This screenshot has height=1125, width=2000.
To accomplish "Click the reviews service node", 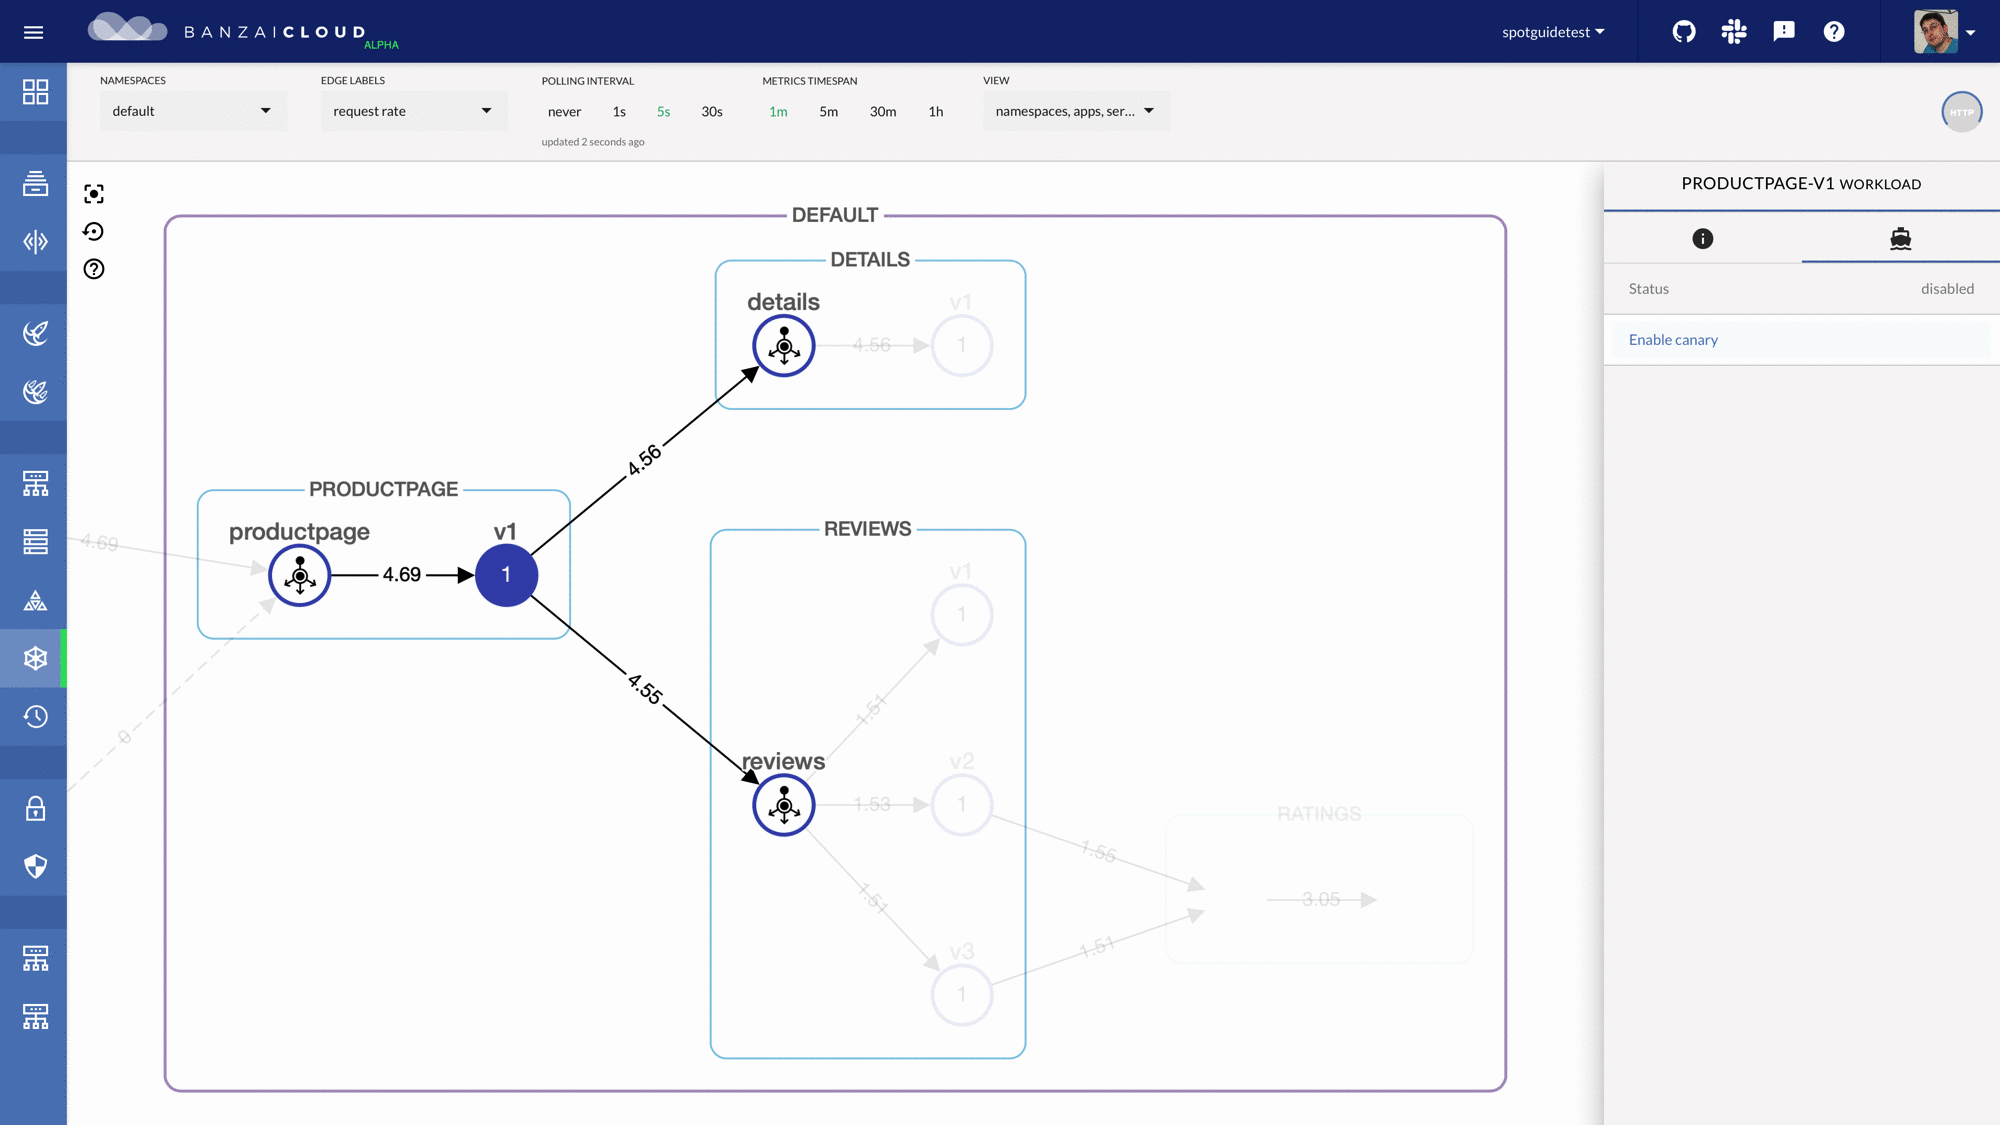I will [x=784, y=805].
